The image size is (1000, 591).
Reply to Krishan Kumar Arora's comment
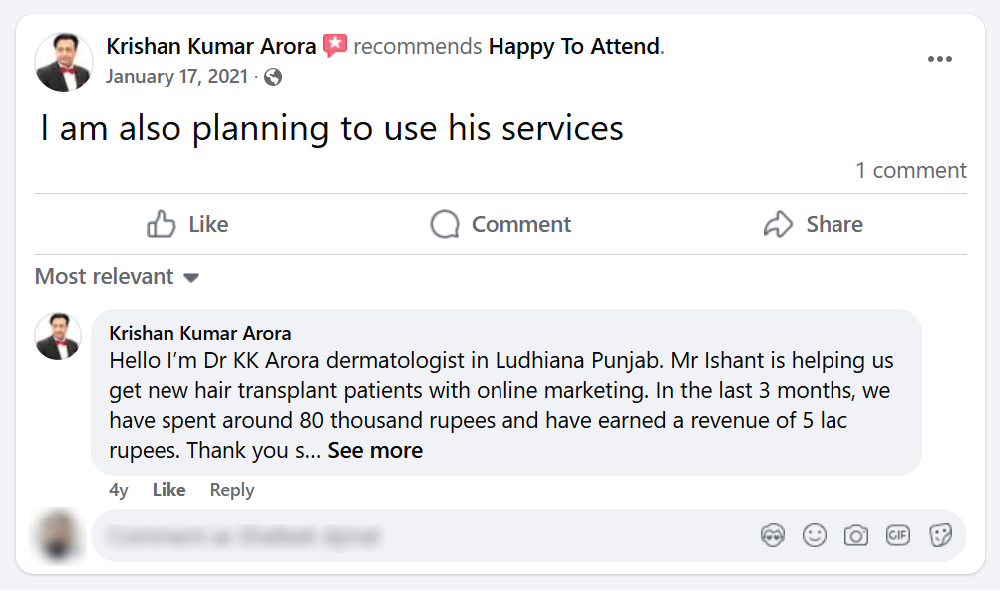(232, 490)
